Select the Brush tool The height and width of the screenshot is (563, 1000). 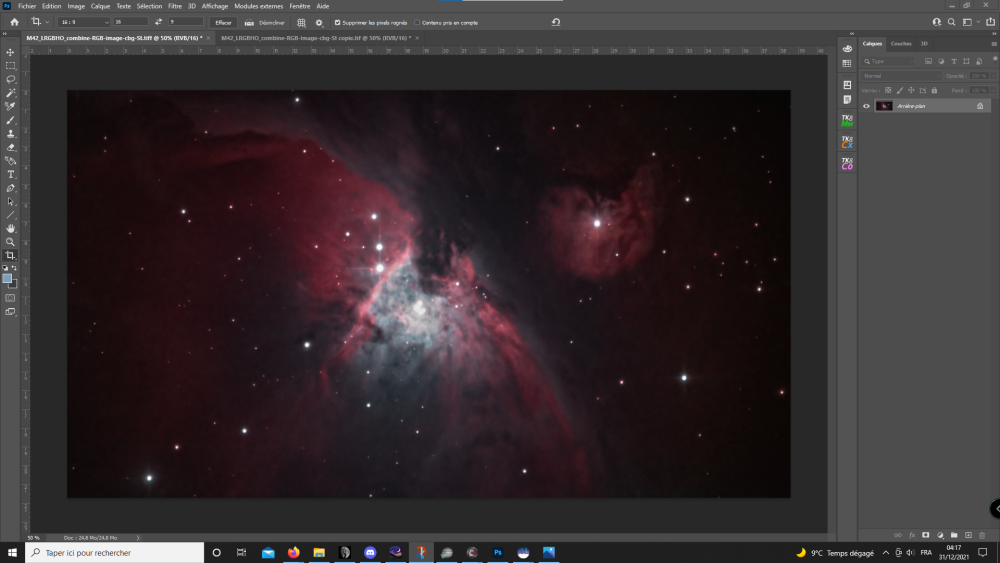10,121
